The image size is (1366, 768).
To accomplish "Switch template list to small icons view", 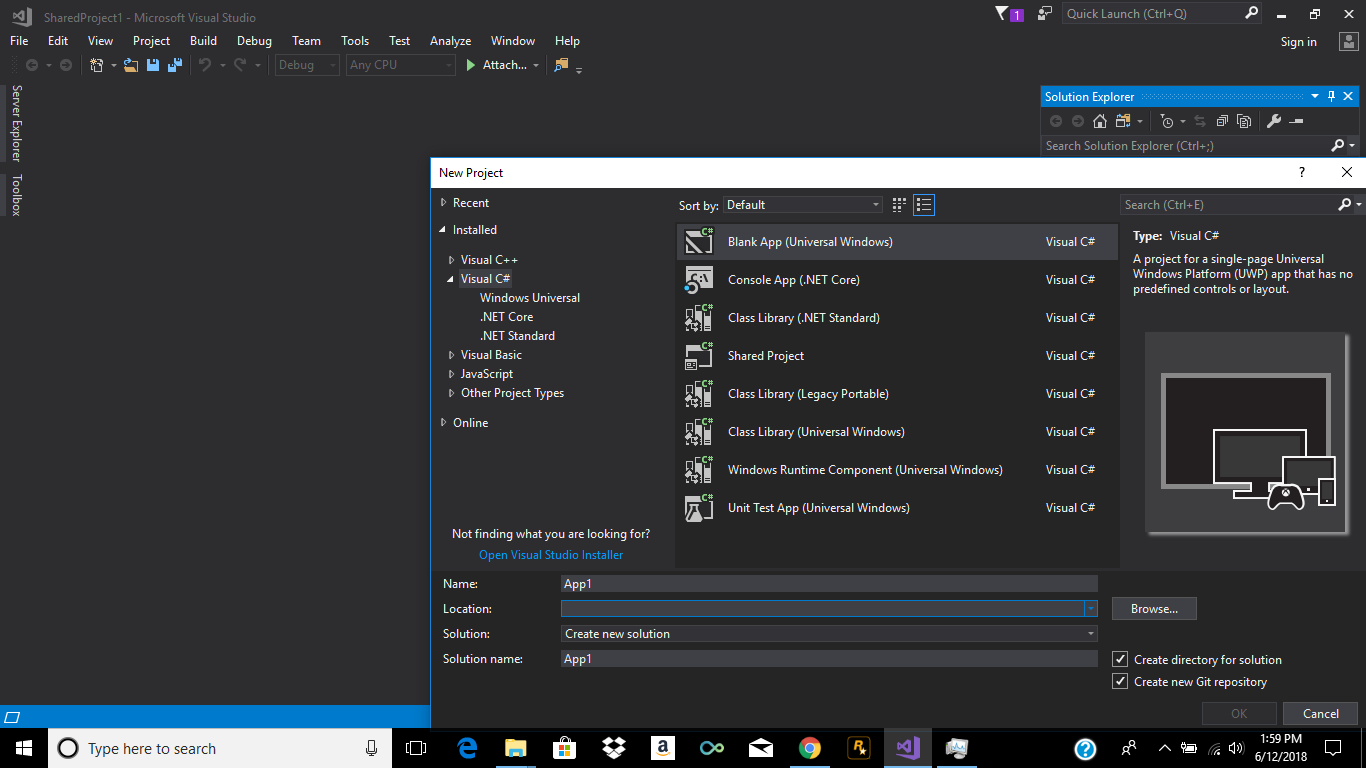I will tap(899, 205).
